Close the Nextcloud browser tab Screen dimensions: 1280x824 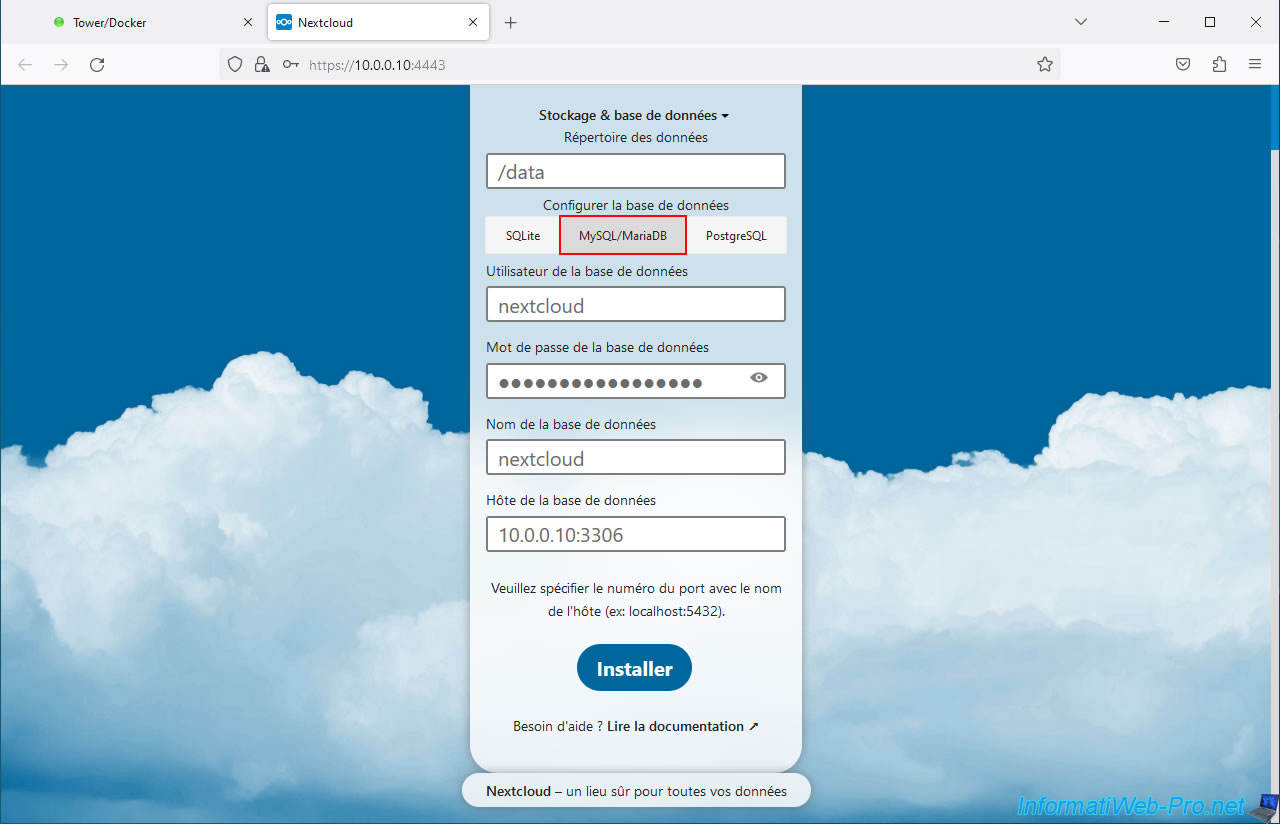tap(470, 22)
